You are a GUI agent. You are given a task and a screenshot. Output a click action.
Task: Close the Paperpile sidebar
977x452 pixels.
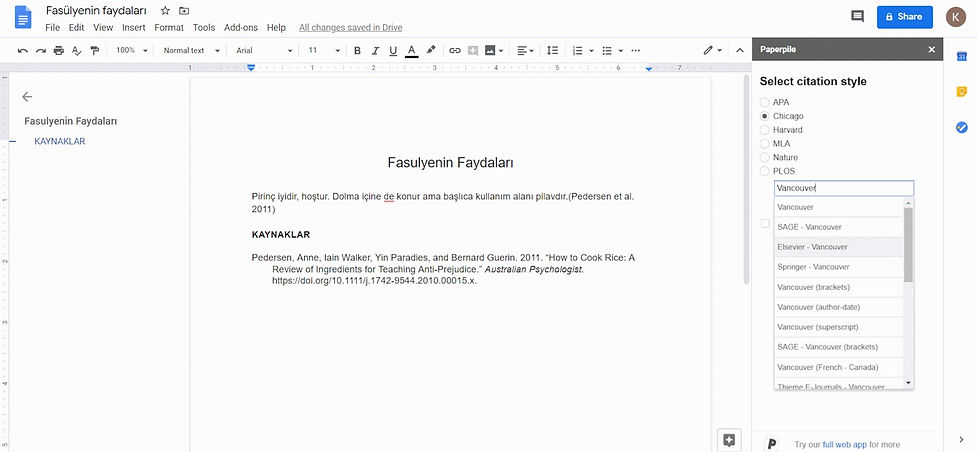click(x=932, y=50)
